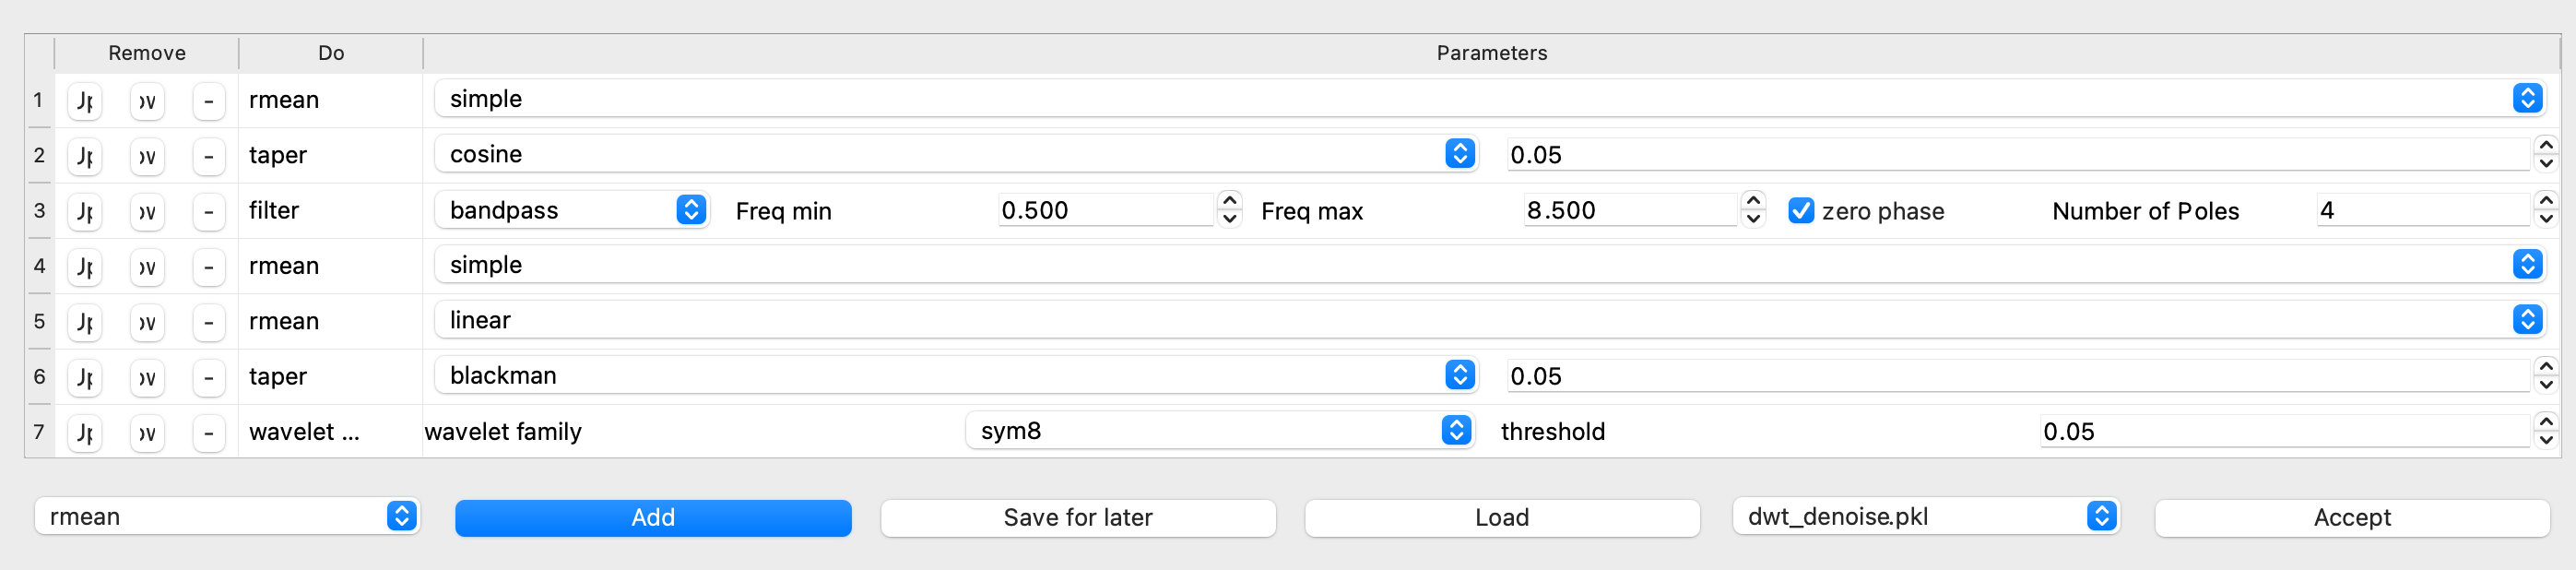This screenshot has height=570, width=2576.
Task: Click the threshold 0.05 field
Action: click(x=2285, y=432)
